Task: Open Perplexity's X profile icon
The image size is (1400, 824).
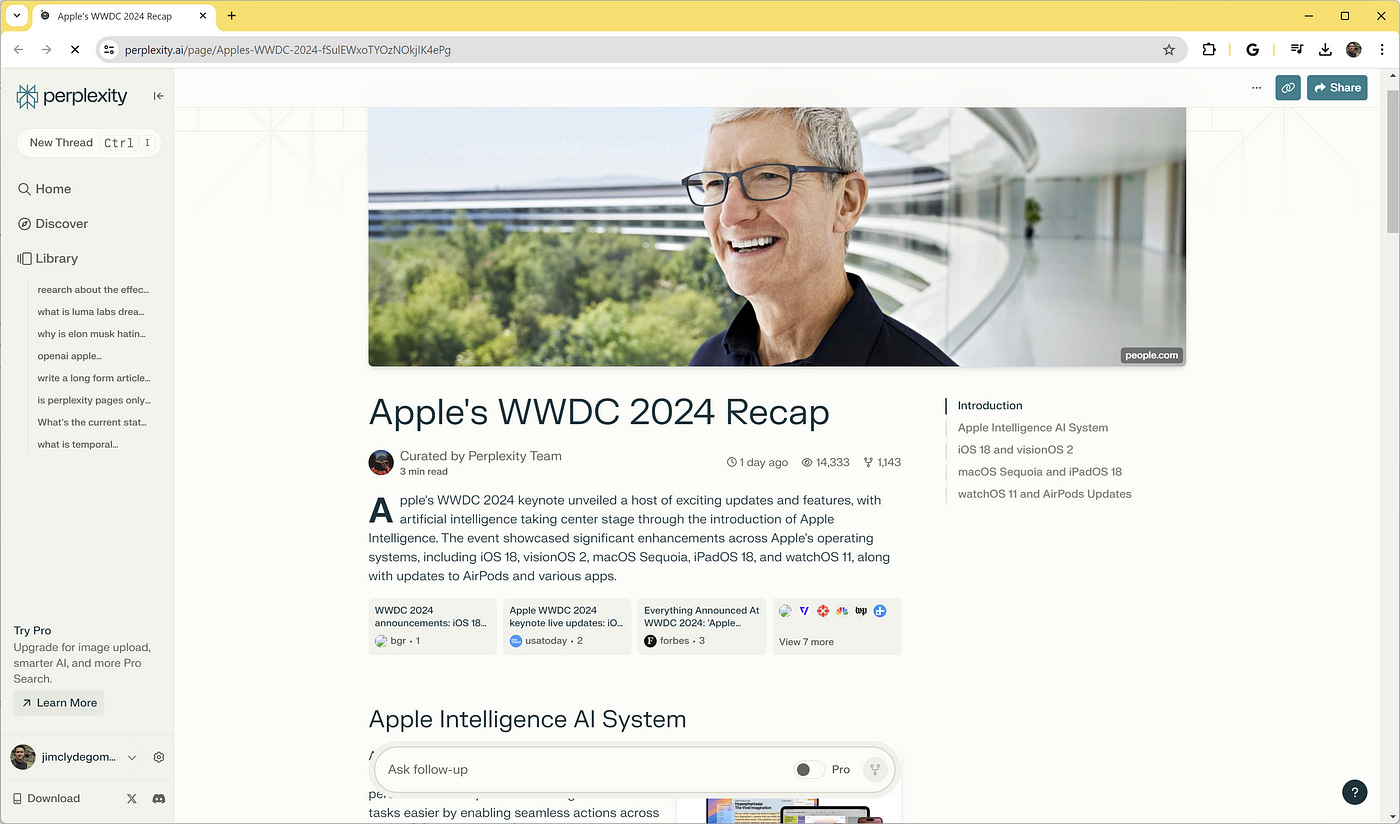Action: [x=131, y=798]
